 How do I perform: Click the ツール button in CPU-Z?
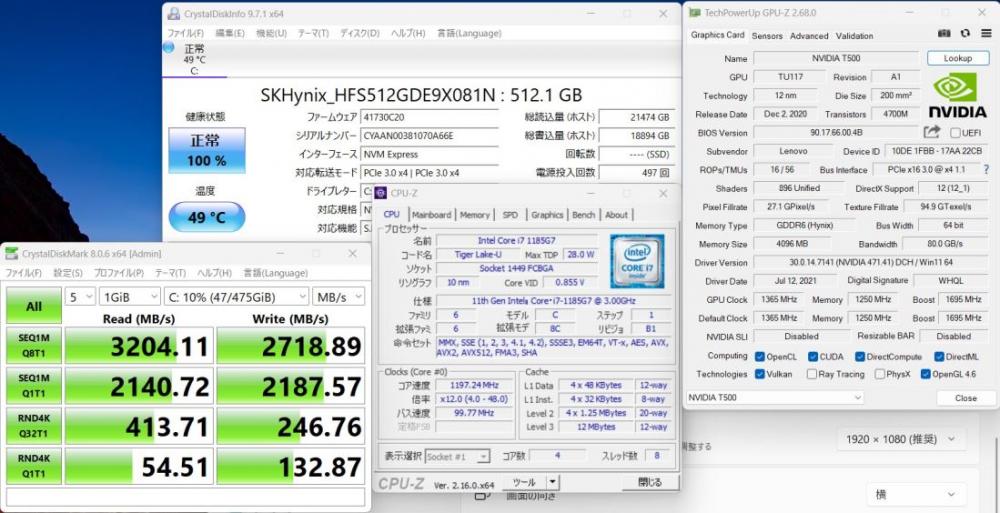click(x=524, y=482)
